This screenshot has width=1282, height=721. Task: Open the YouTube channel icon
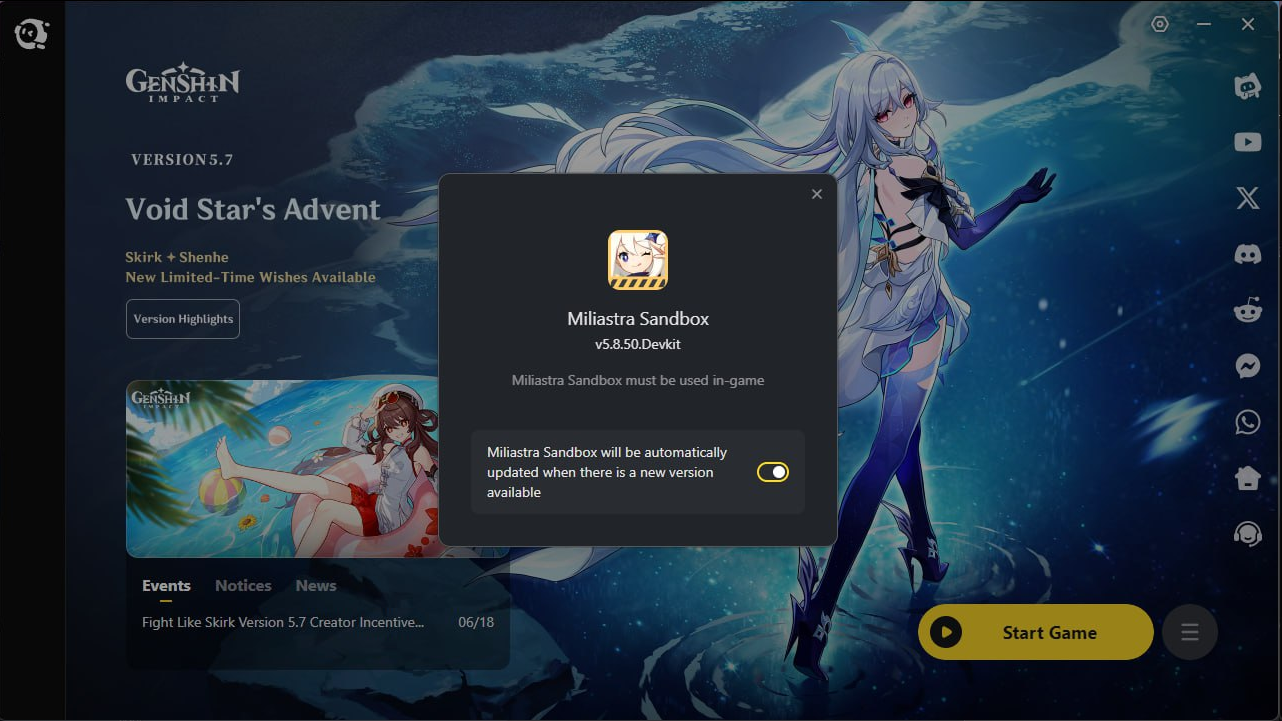[x=1248, y=142]
